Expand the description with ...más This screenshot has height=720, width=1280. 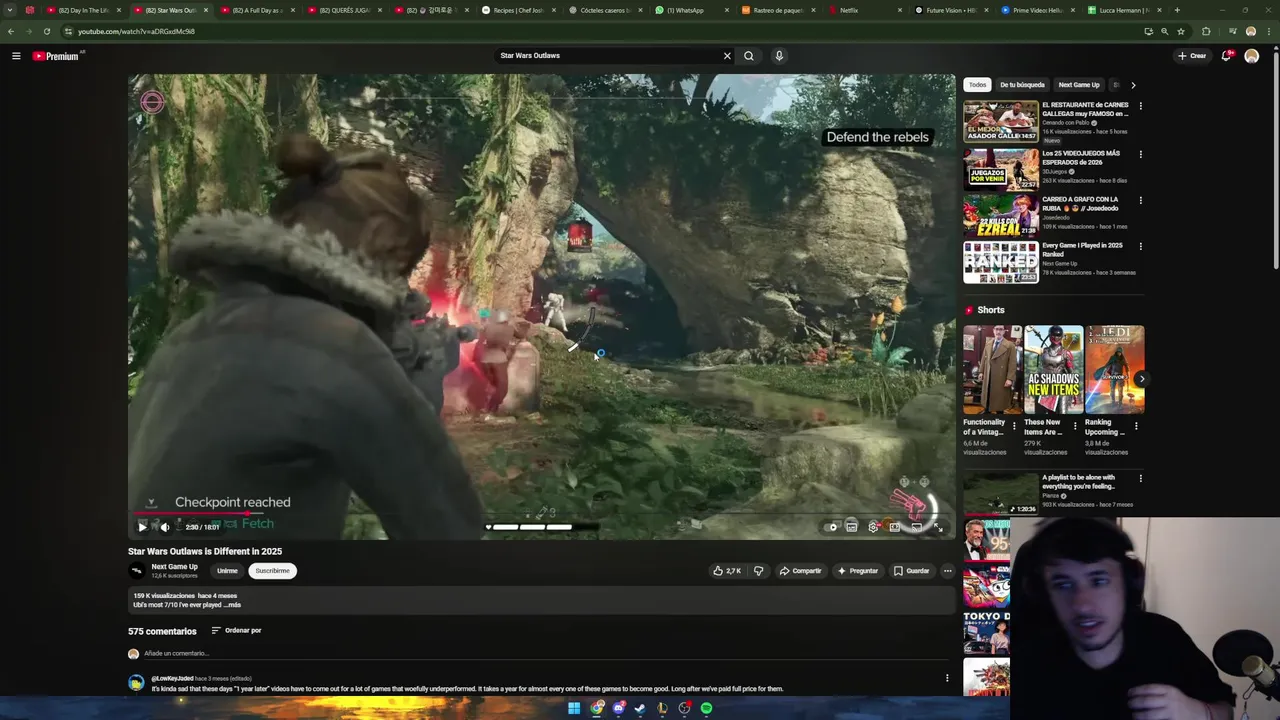[231, 605]
